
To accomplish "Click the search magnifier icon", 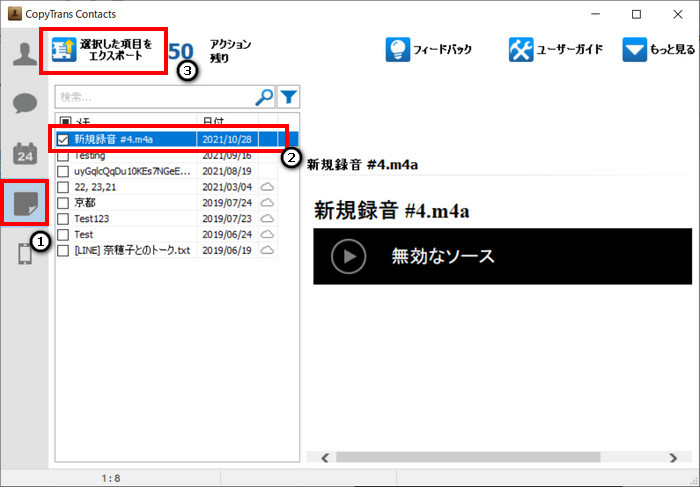I will (x=264, y=97).
